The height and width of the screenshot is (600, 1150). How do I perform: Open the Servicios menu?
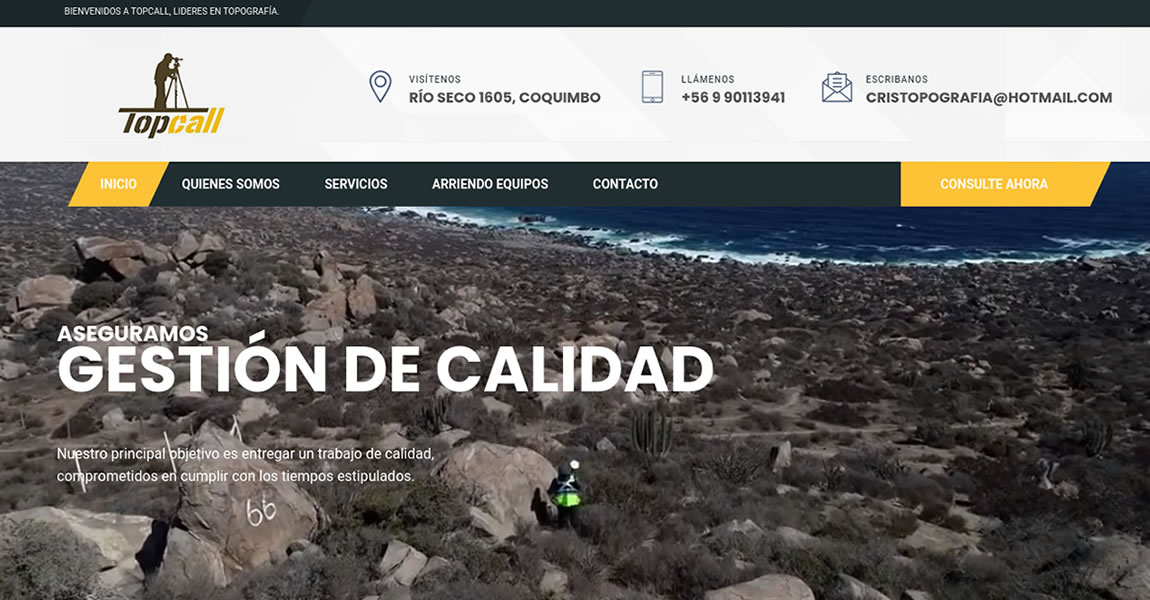click(x=356, y=184)
